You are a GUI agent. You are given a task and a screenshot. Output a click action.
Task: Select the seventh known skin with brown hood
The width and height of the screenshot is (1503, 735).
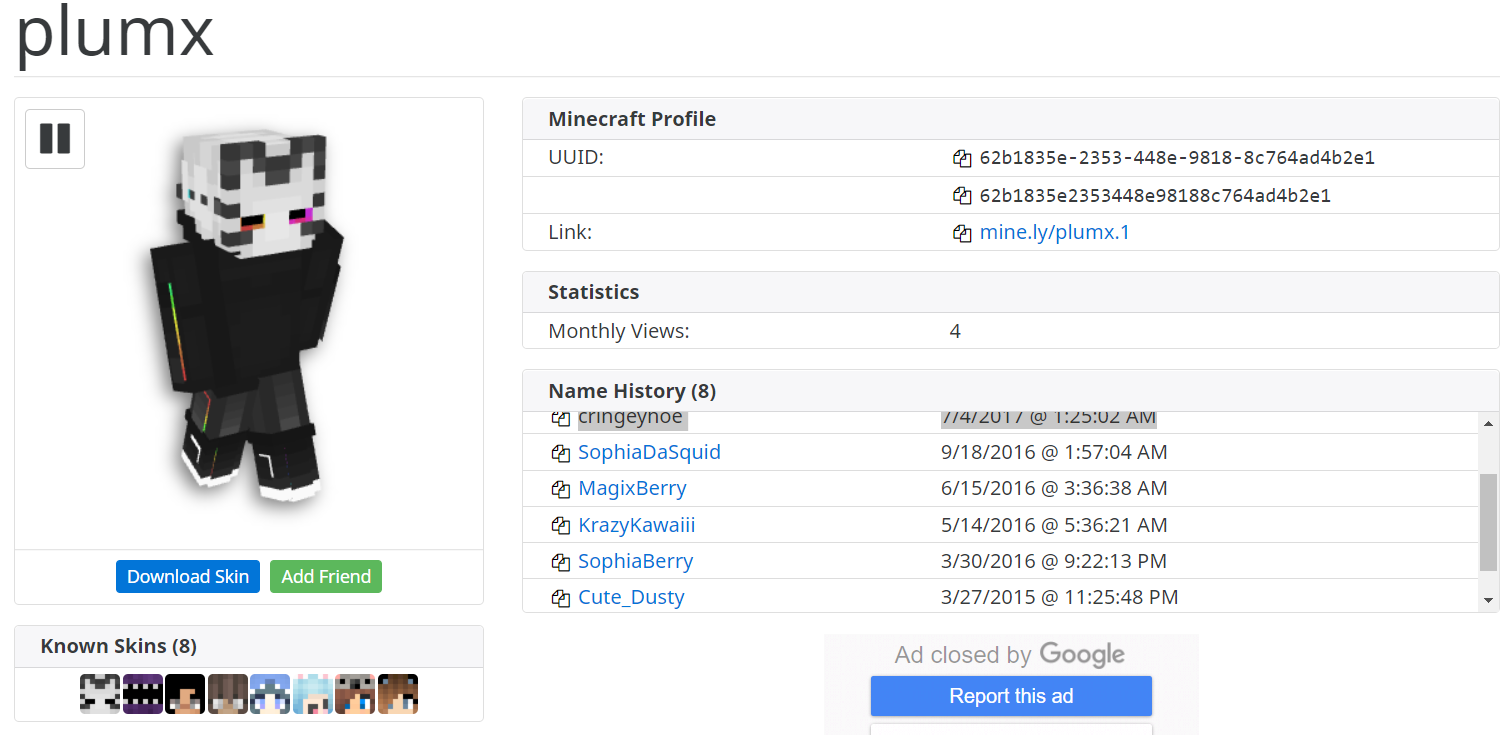point(355,694)
